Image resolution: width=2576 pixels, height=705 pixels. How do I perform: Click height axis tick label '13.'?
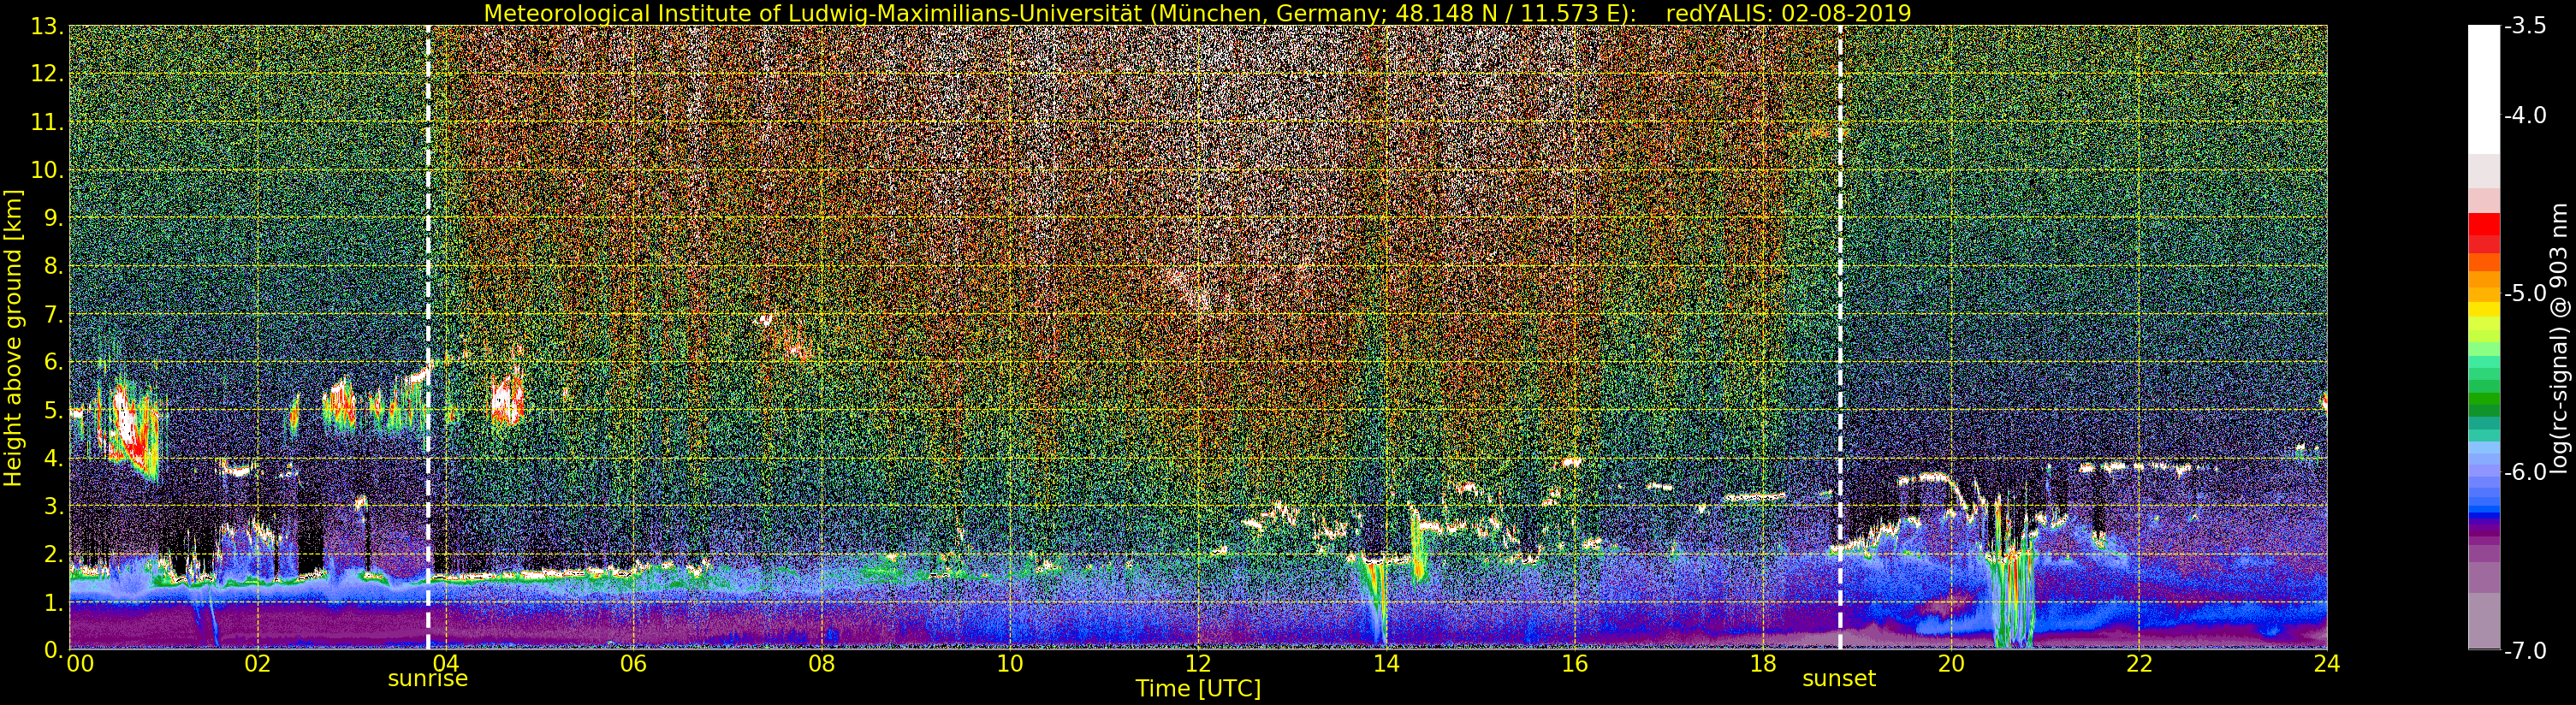[48, 26]
